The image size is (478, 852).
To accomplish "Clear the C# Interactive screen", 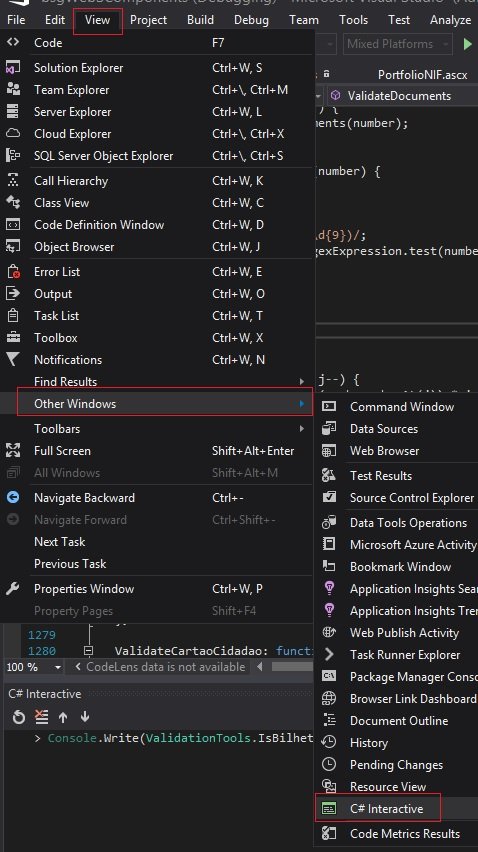I will click(x=41, y=717).
